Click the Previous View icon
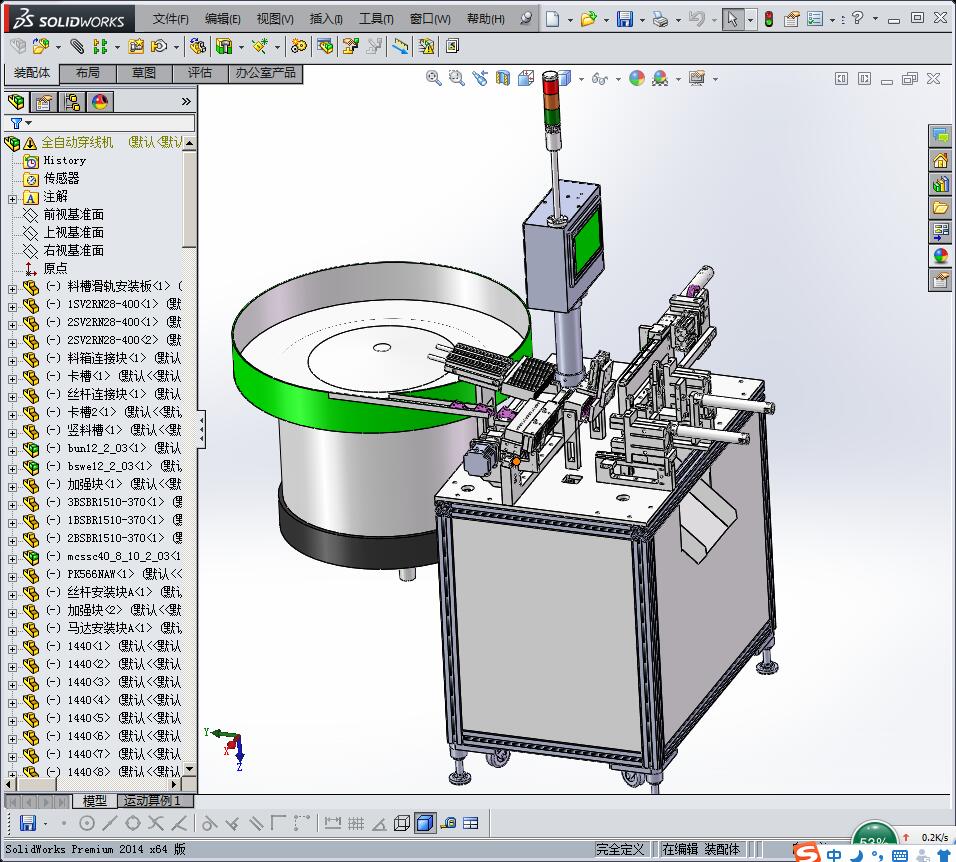The height and width of the screenshot is (862, 956). [x=480, y=78]
